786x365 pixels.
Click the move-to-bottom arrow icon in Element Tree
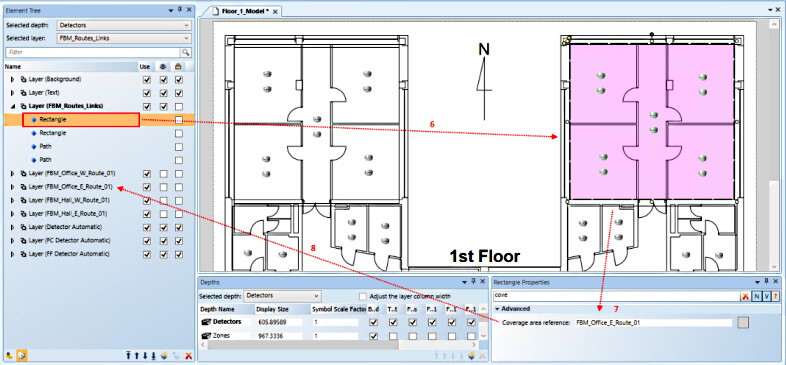[153, 355]
